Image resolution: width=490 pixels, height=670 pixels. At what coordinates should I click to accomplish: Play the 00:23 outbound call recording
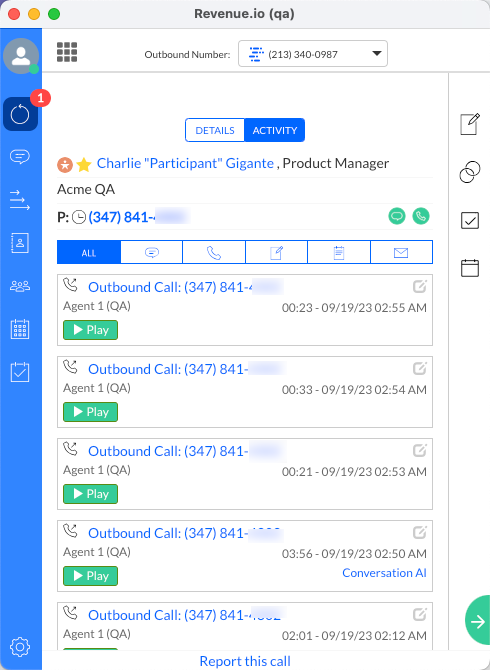[90, 330]
